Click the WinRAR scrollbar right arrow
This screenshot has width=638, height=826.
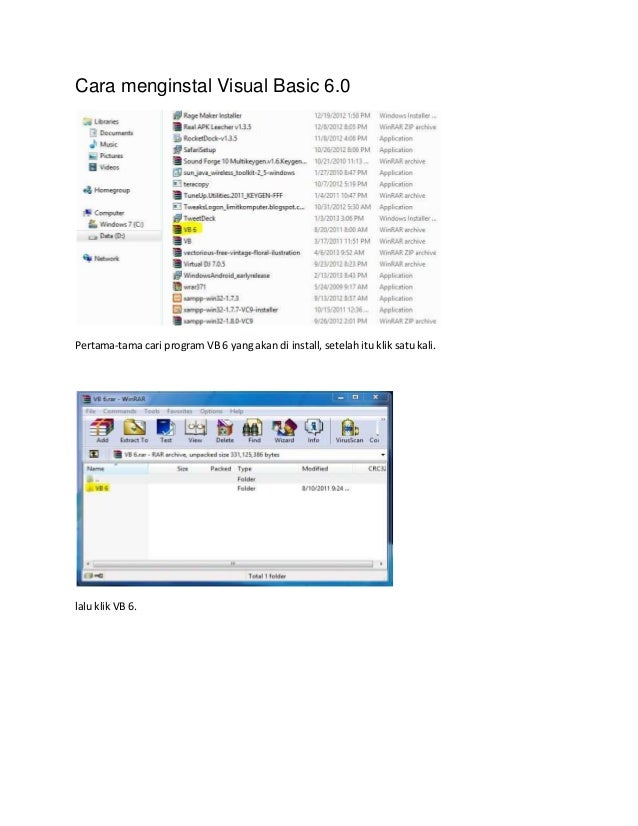381,564
